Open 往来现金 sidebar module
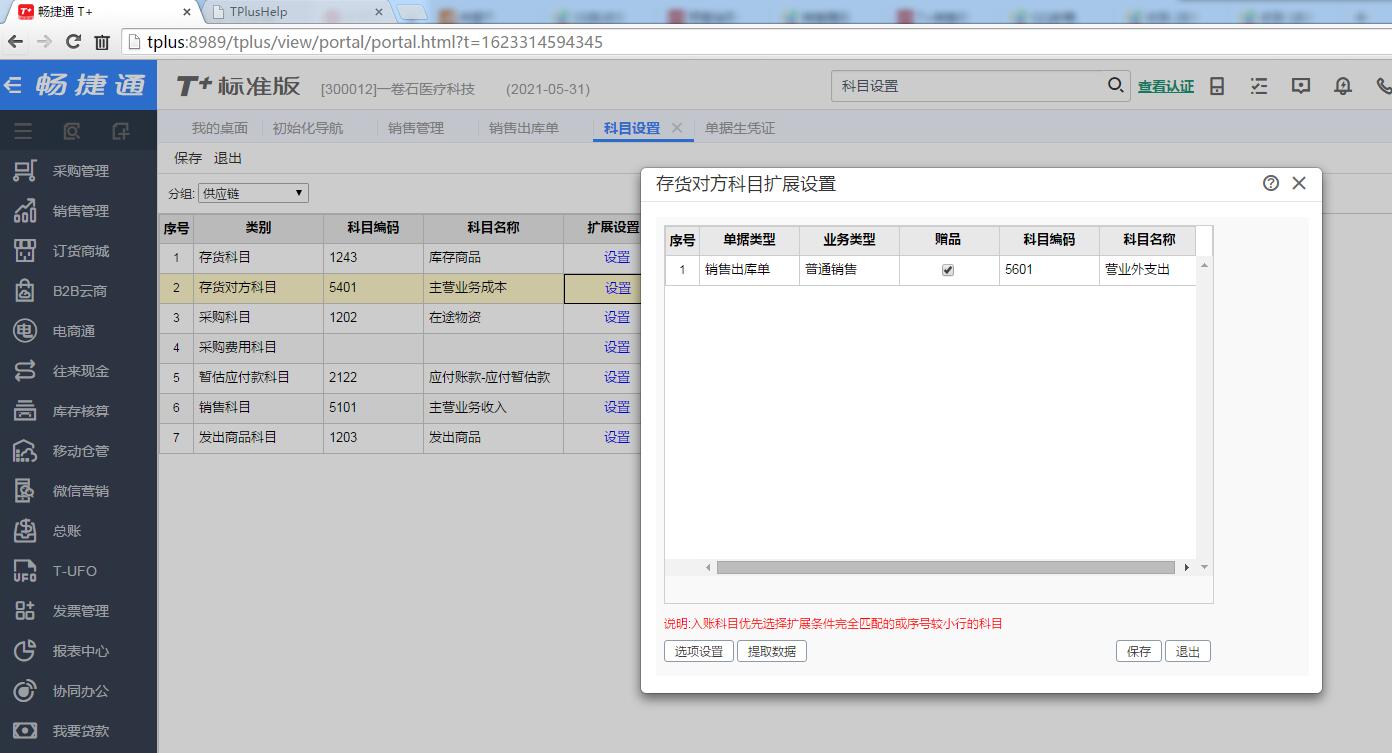Viewport: 1392px width, 753px height. coord(78,371)
